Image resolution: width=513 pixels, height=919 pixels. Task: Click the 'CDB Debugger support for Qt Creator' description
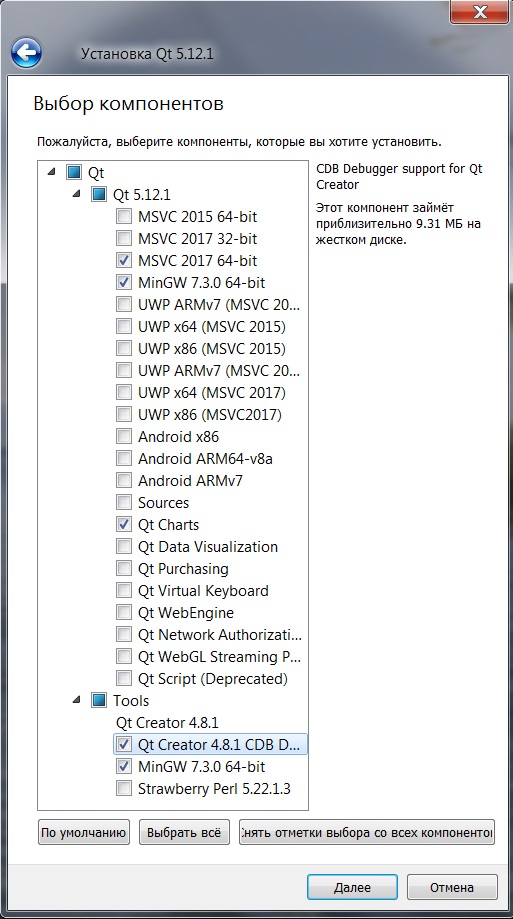click(399, 176)
